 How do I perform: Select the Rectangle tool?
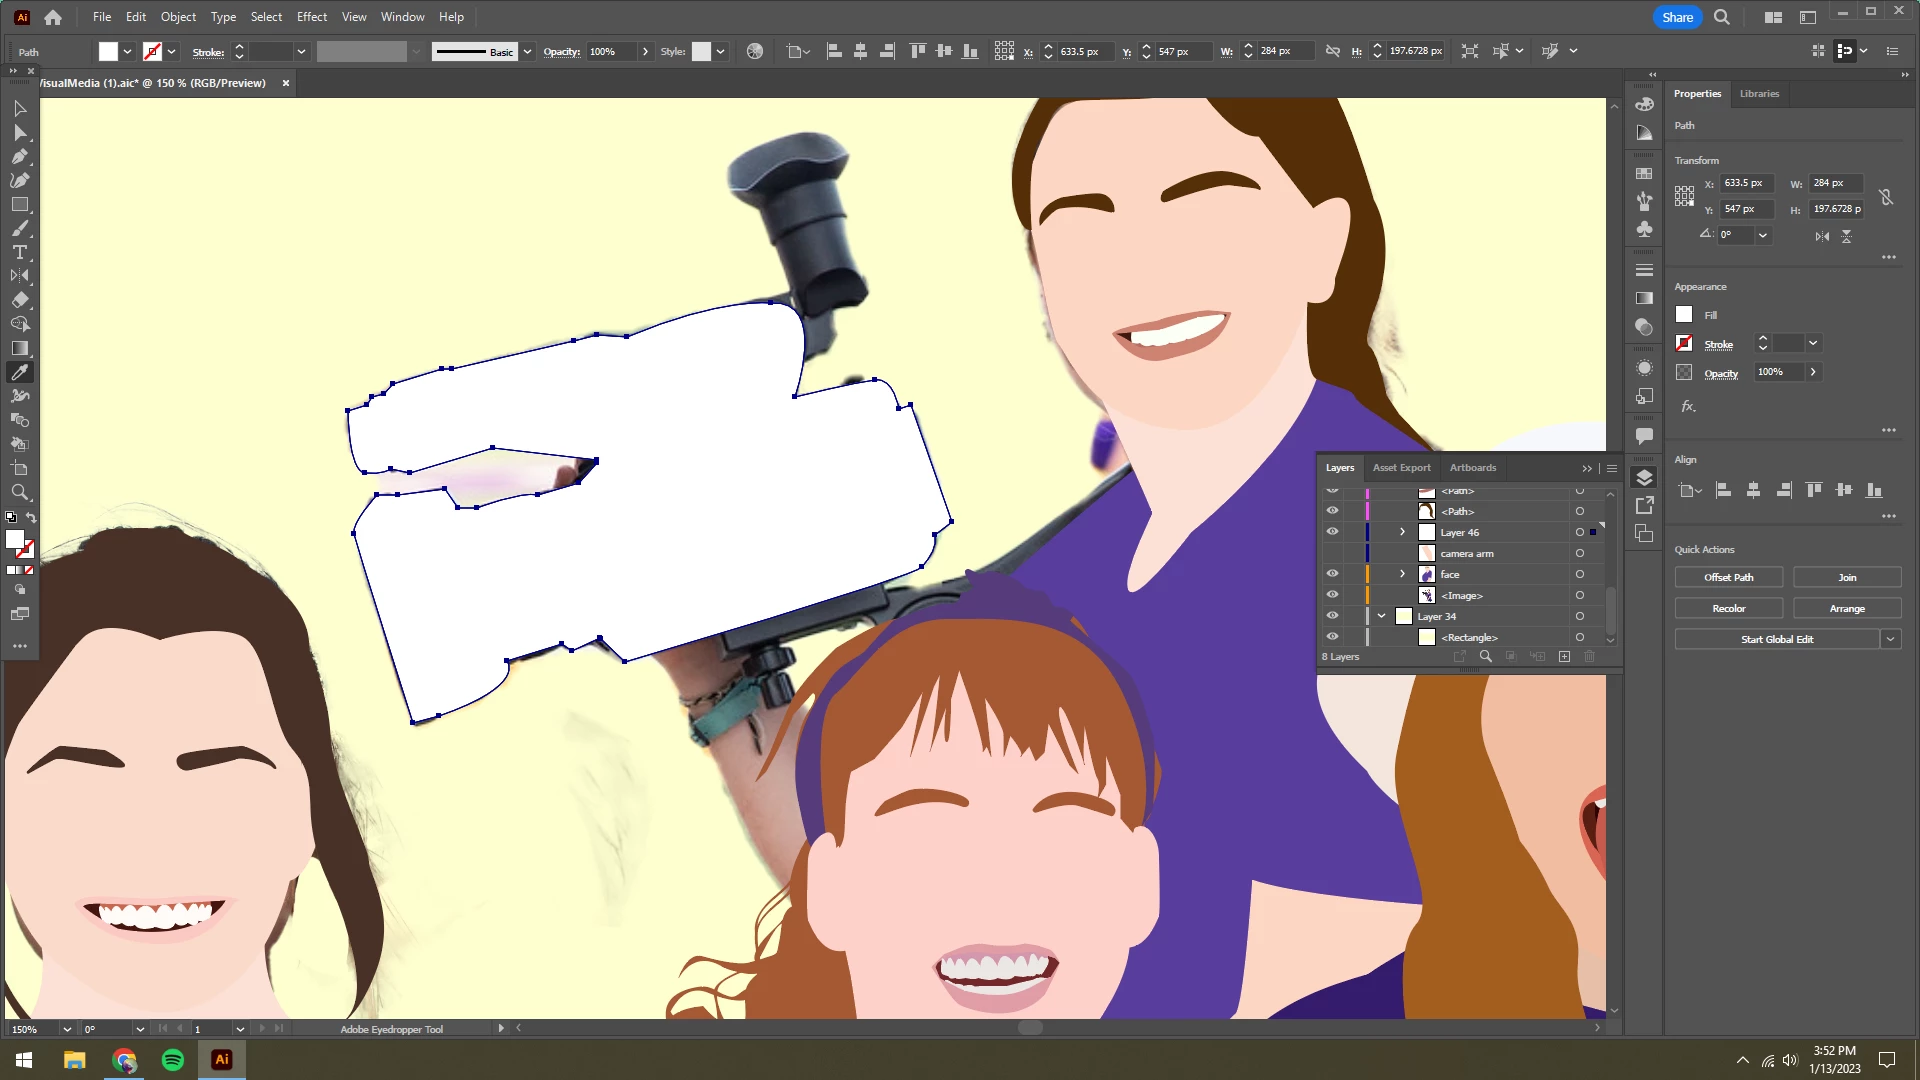tap(19, 205)
